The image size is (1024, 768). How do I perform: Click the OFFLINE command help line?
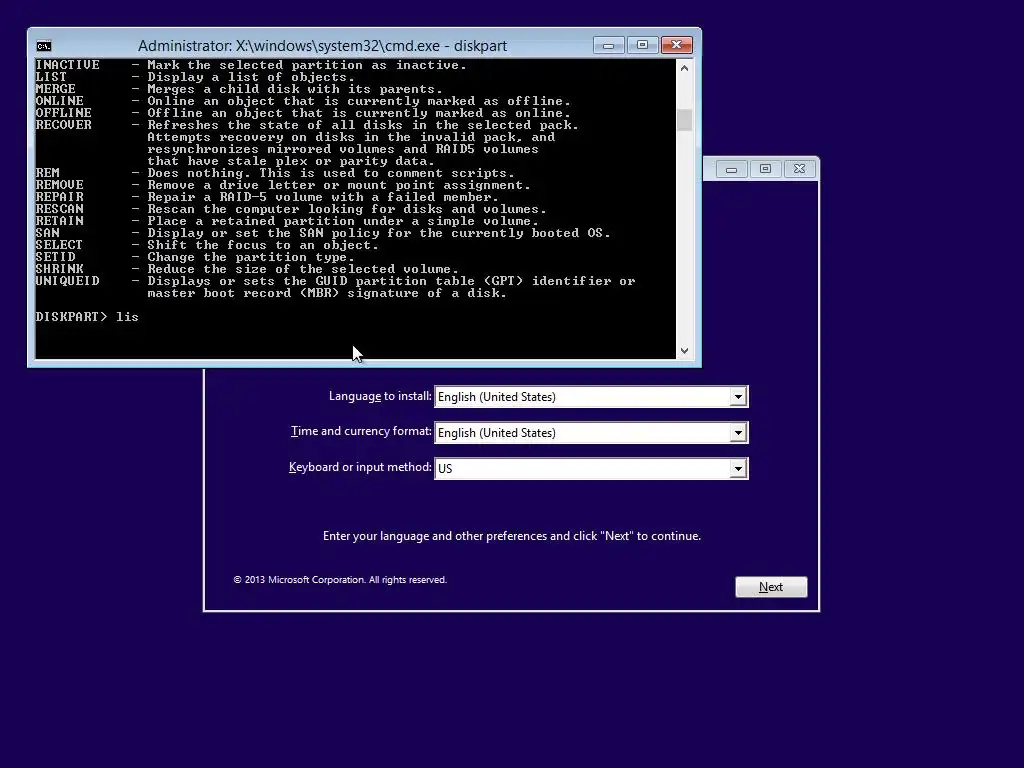click(x=303, y=113)
